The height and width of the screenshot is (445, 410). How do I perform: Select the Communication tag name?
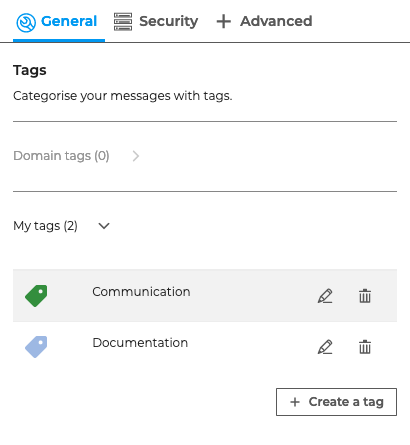(141, 292)
